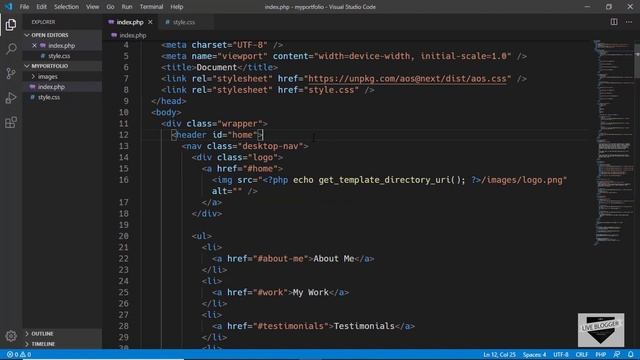
Task: Click get_template_directory_uri() on line 16
Action: [389, 180]
